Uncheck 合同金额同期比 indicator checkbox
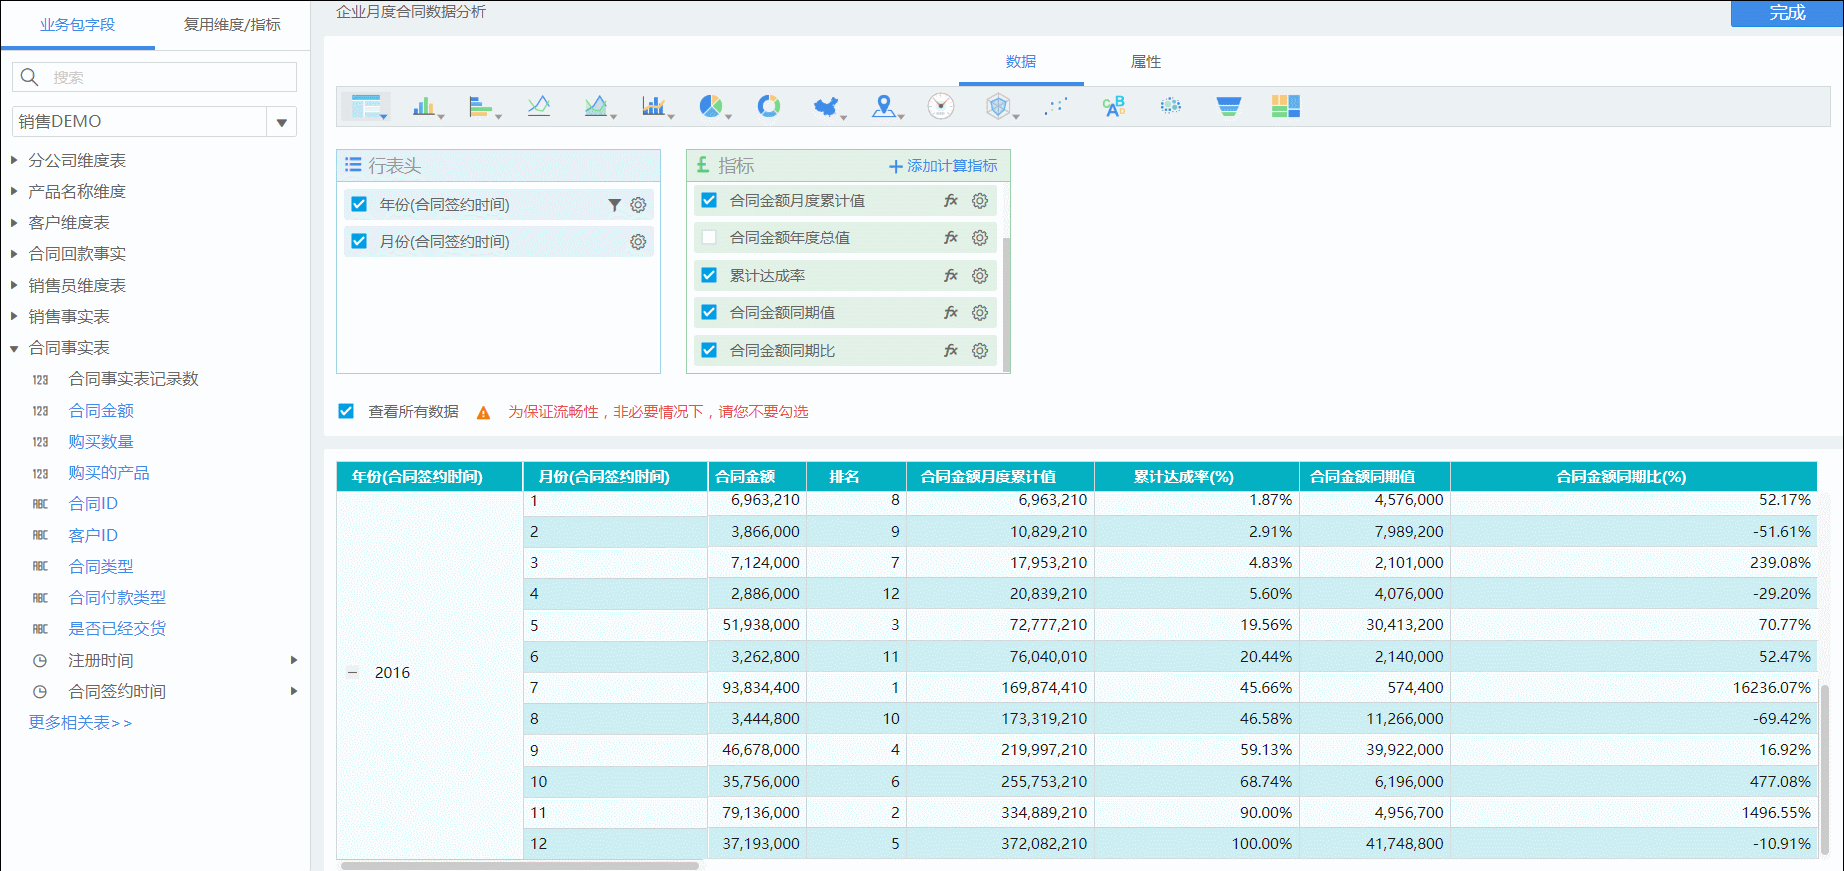The width and height of the screenshot is (1844, 871). (709, 350)
